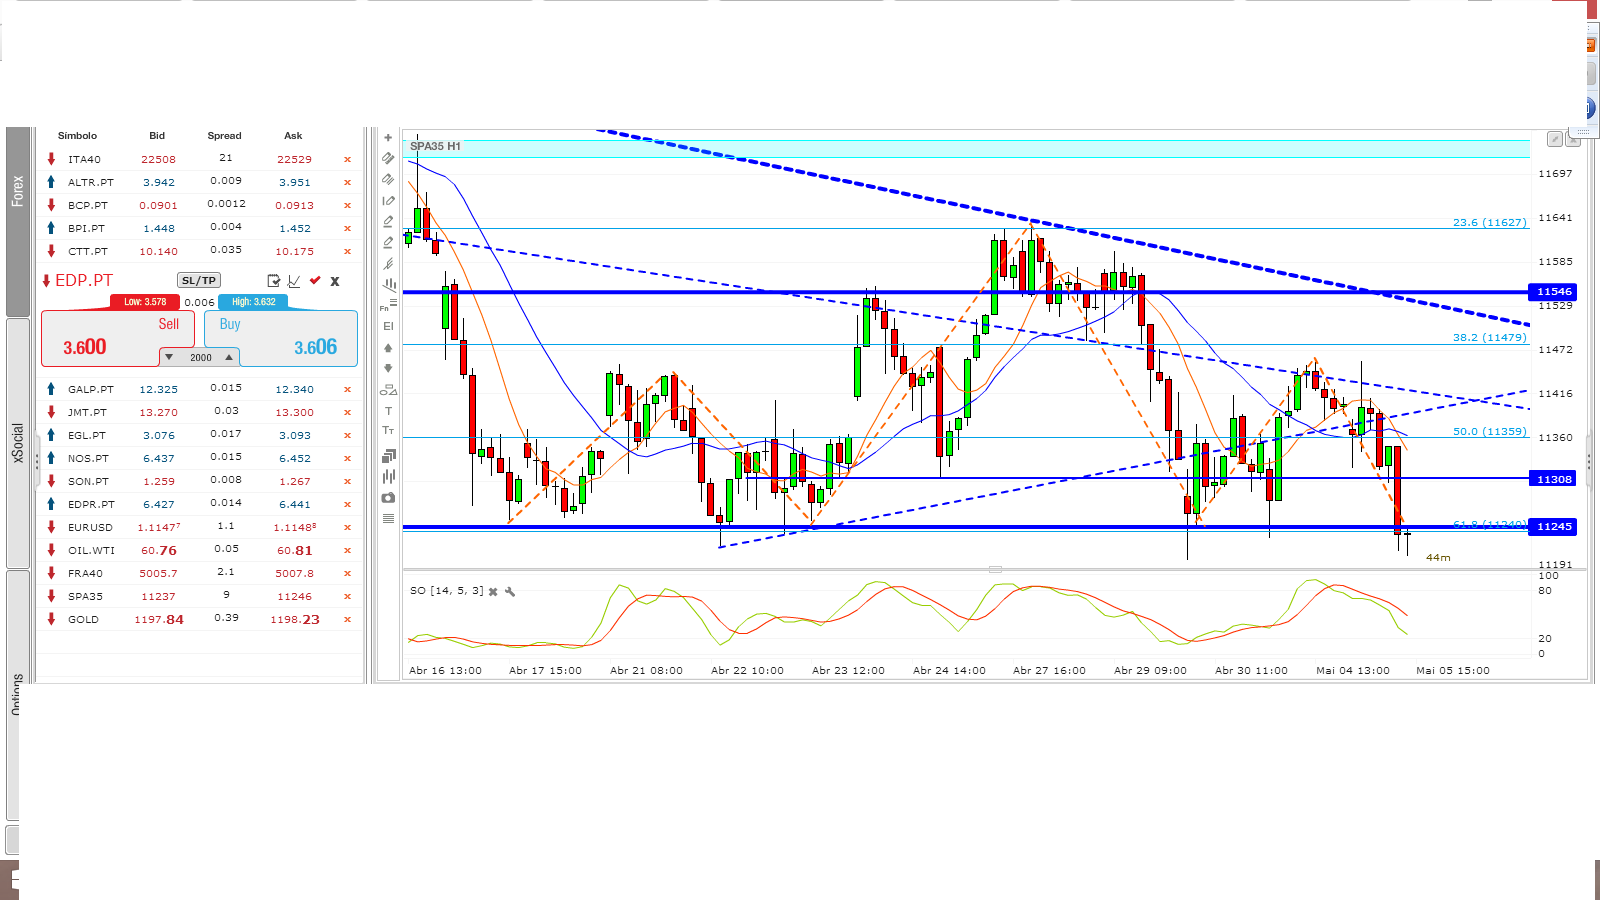Remove the SO stochastic indicator

(493, 592)
